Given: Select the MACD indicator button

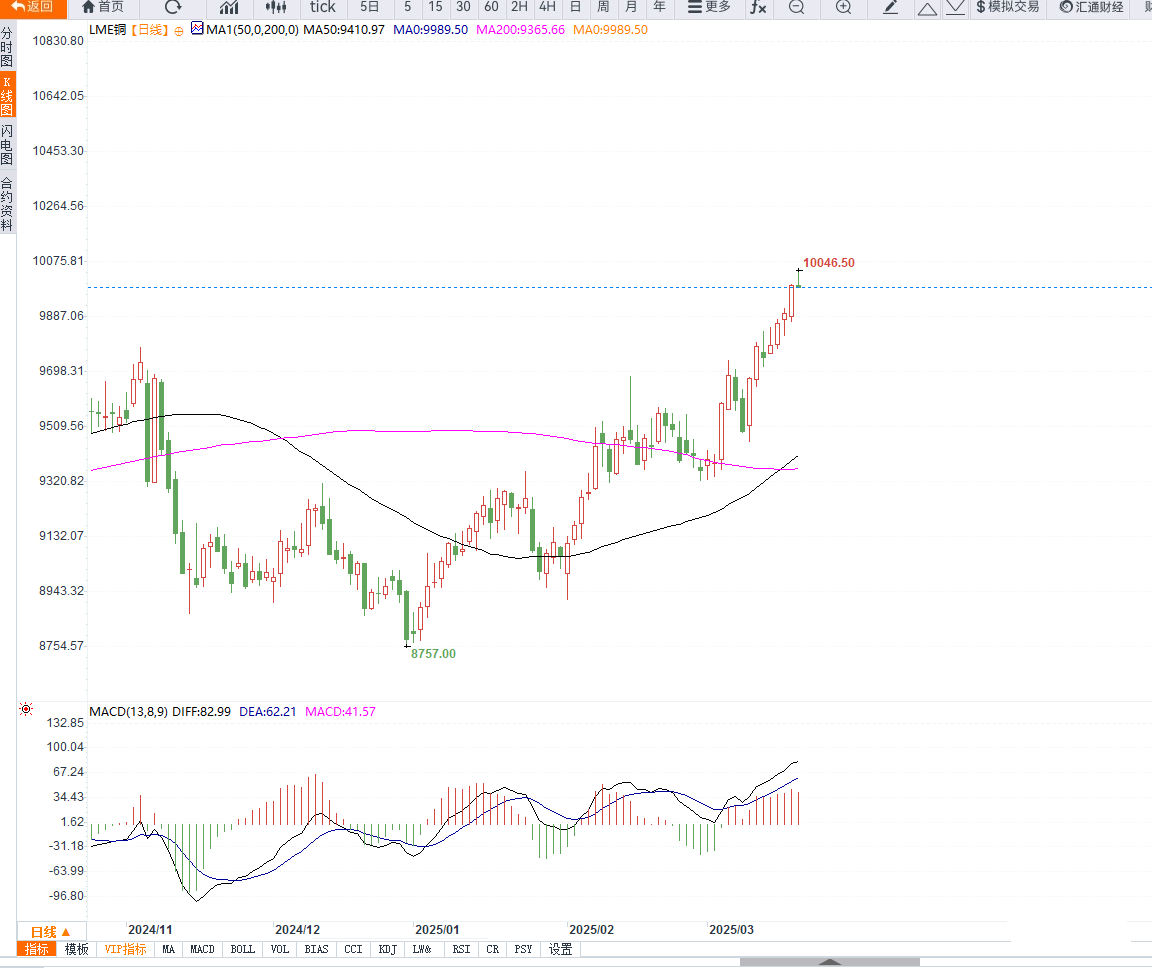Looking at the screenshot, I should (x=202, y=950).
